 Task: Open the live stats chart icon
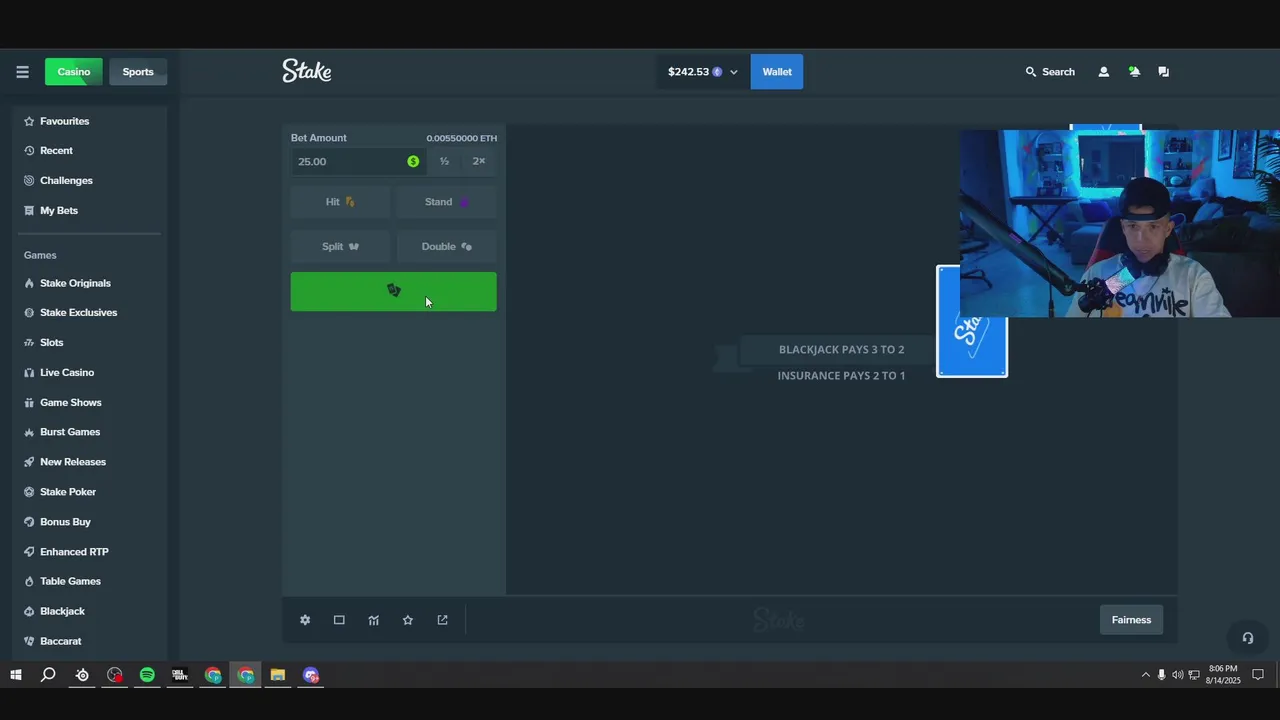(x=374, y=620)
